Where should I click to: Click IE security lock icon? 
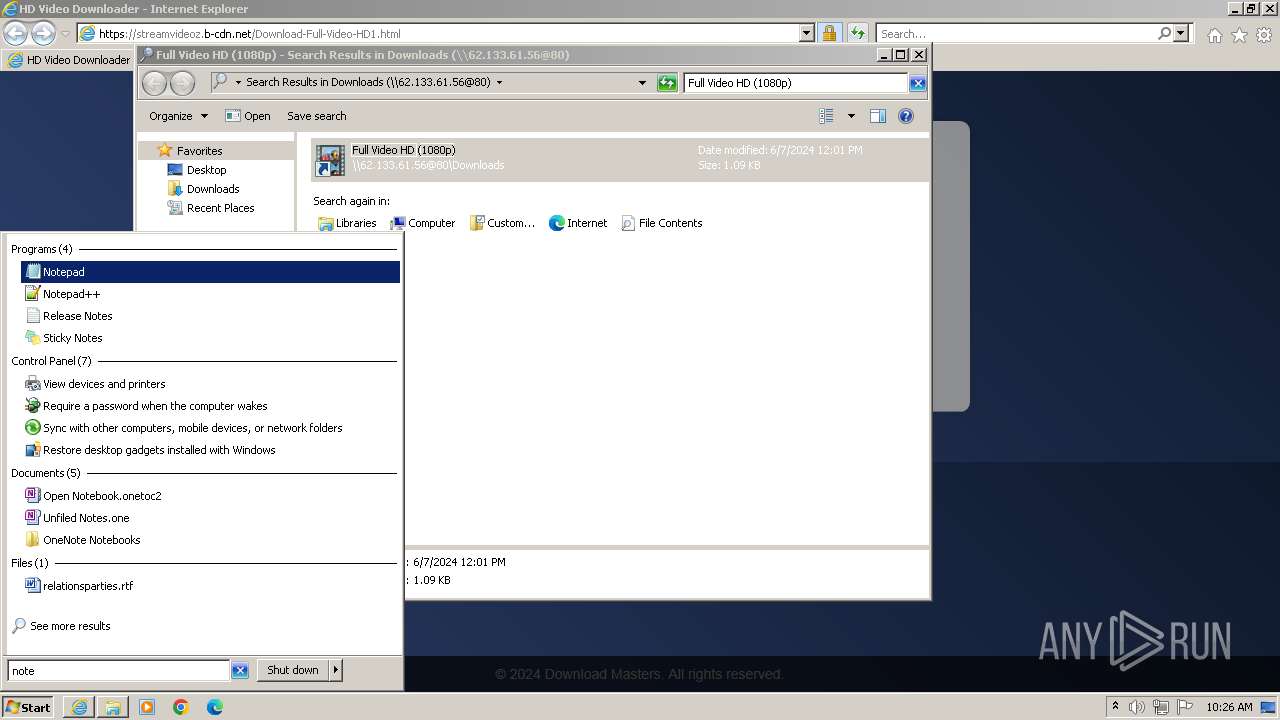click(829, 33)
